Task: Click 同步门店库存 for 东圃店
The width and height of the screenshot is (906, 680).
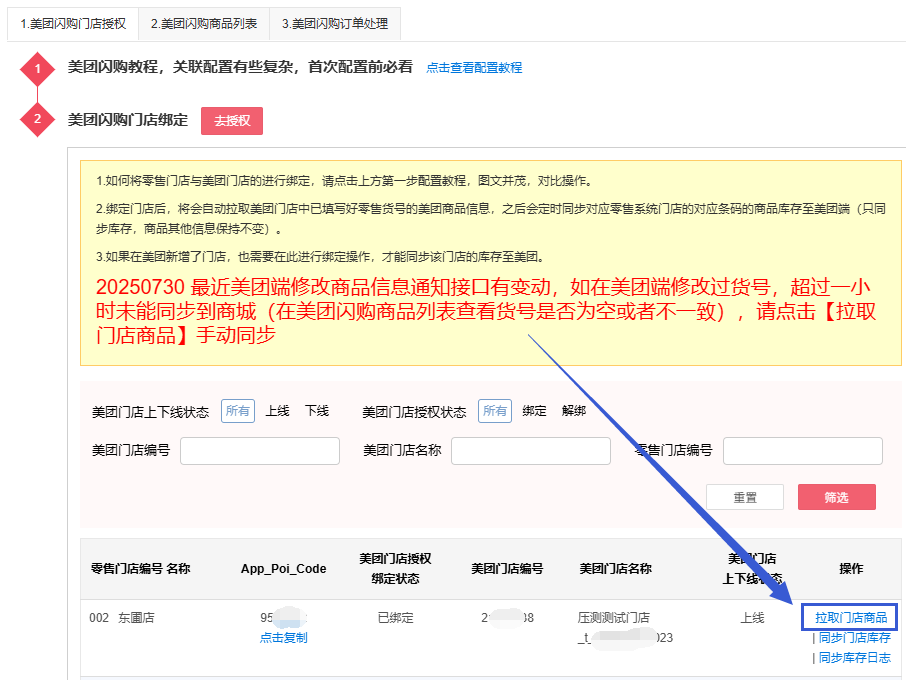Action: 855,638
